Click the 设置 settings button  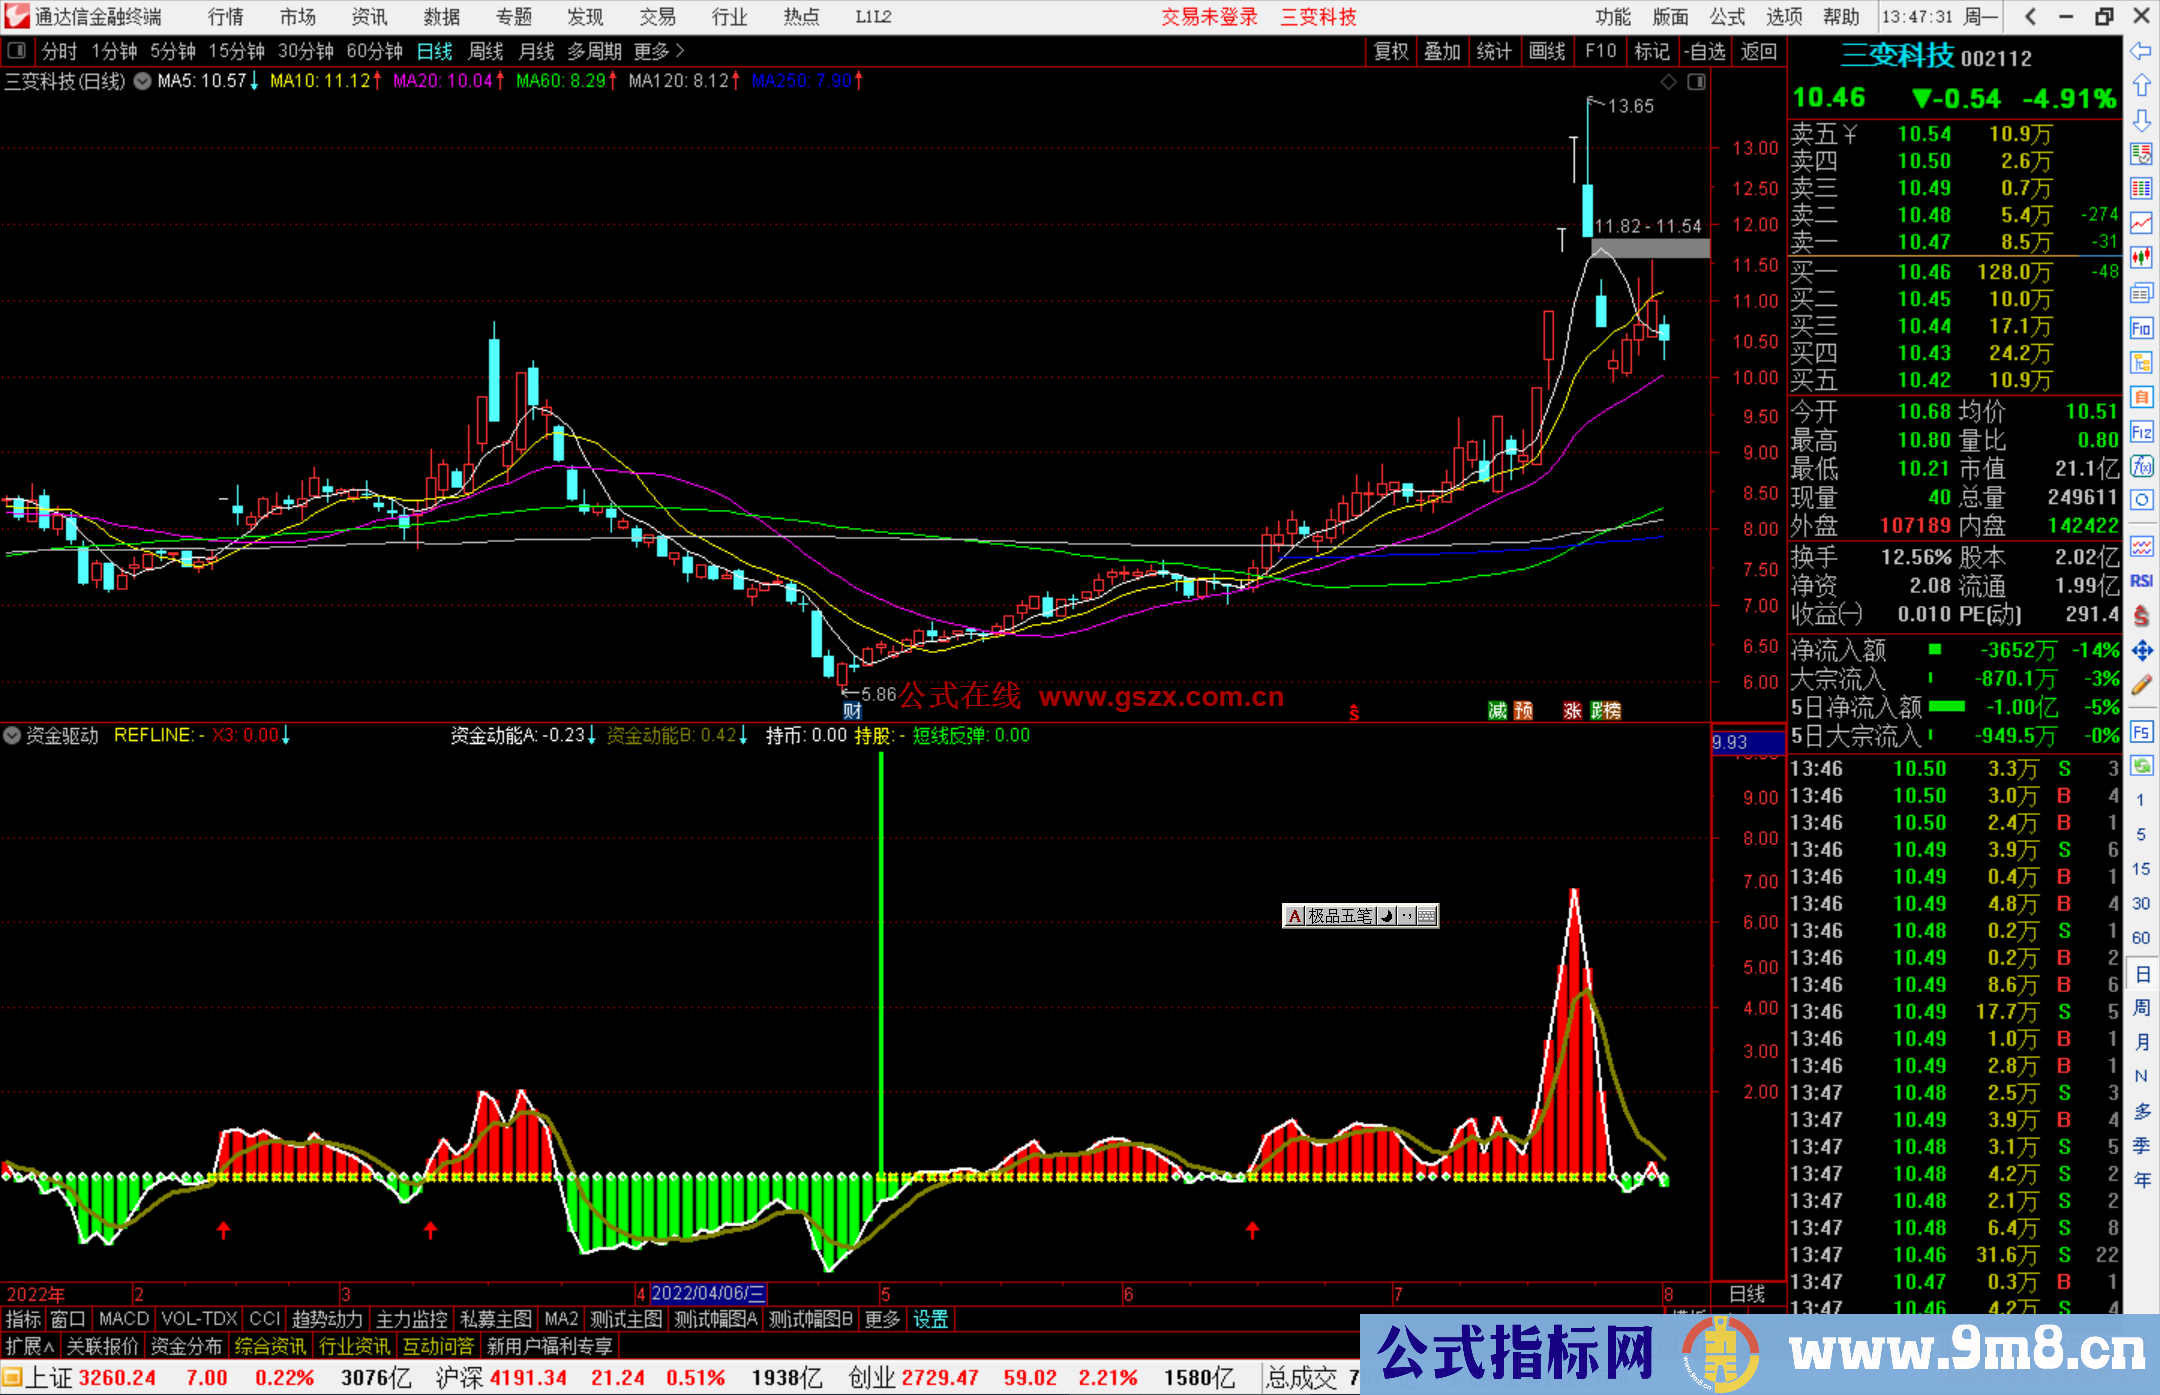click(930, 1319)
